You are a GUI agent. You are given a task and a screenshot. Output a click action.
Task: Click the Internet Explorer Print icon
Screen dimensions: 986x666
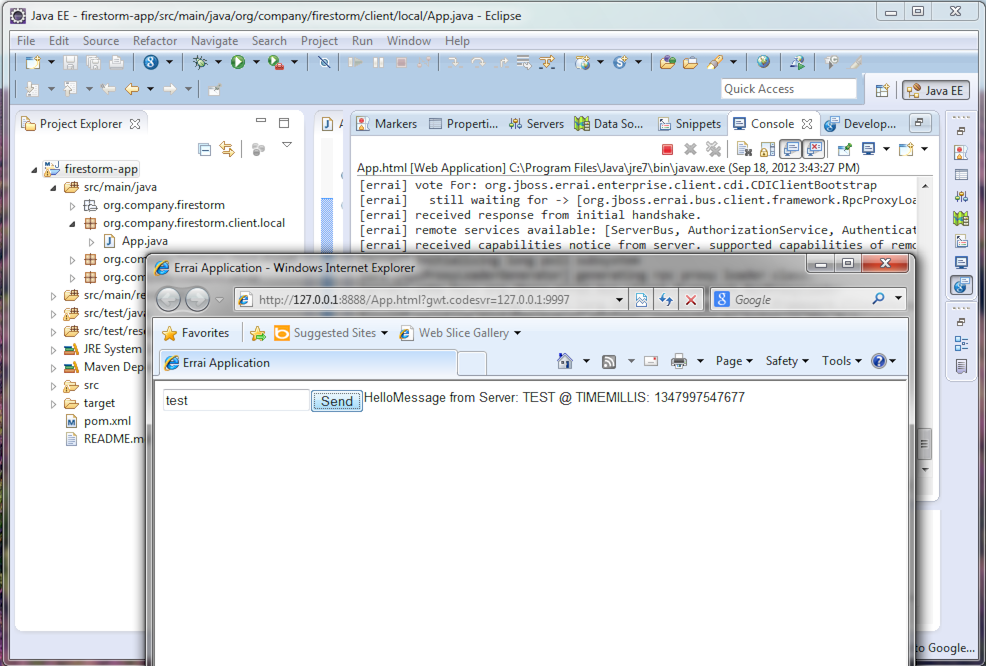pos(679,361)
